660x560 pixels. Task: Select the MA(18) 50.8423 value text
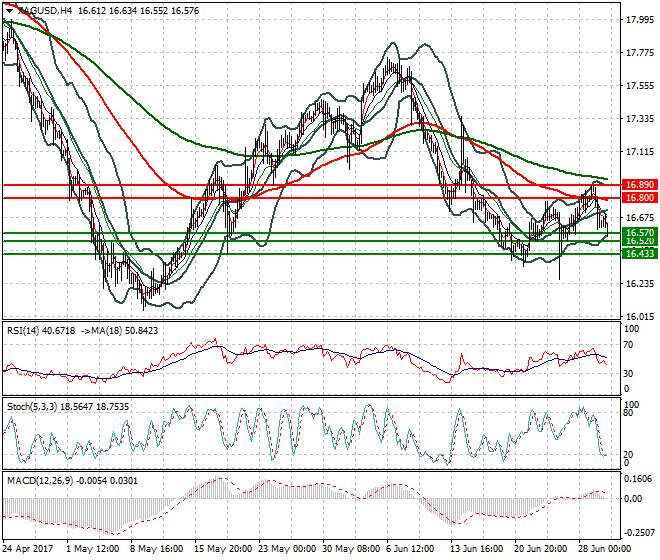pyautogui.click(x=126, y=331)
